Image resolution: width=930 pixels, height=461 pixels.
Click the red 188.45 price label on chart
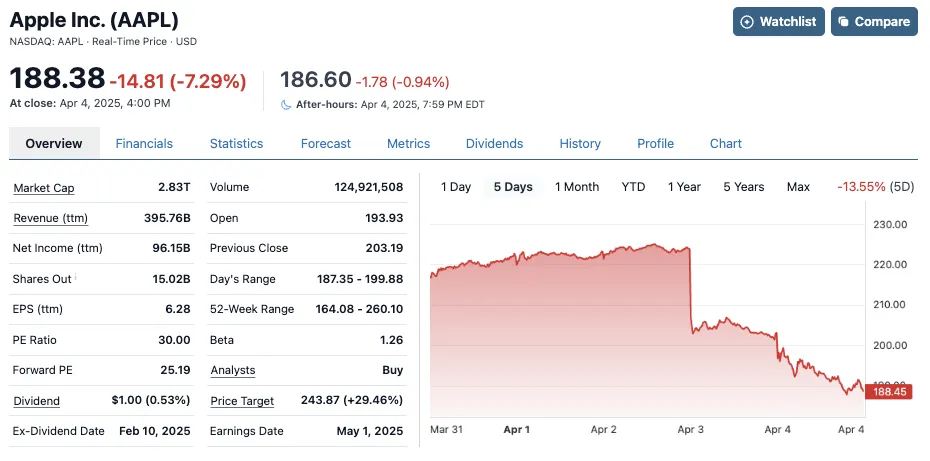tap(889, 392)
